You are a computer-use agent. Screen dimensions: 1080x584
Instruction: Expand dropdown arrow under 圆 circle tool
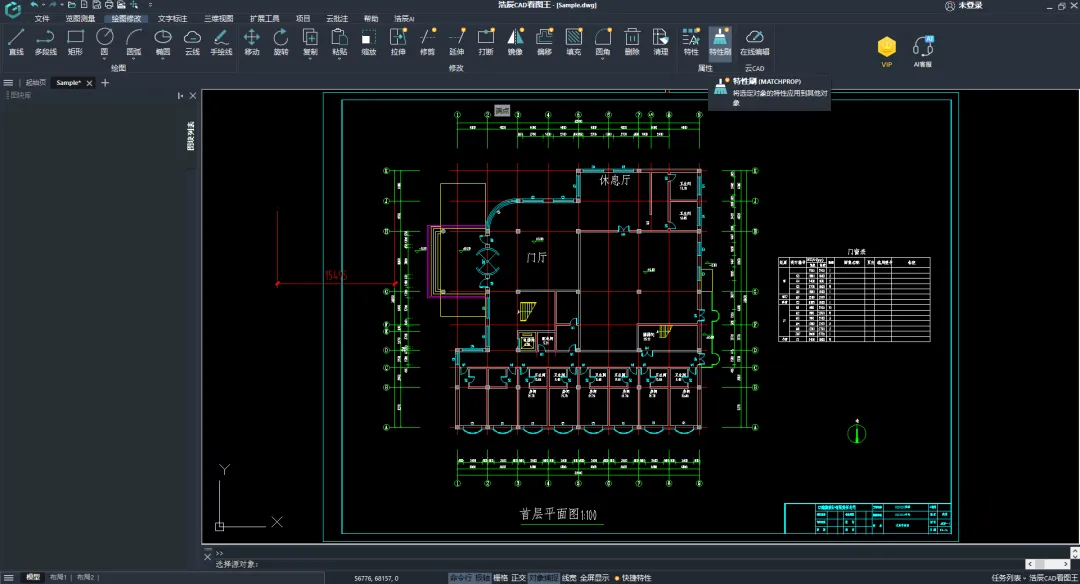click(x=104, y=59)
